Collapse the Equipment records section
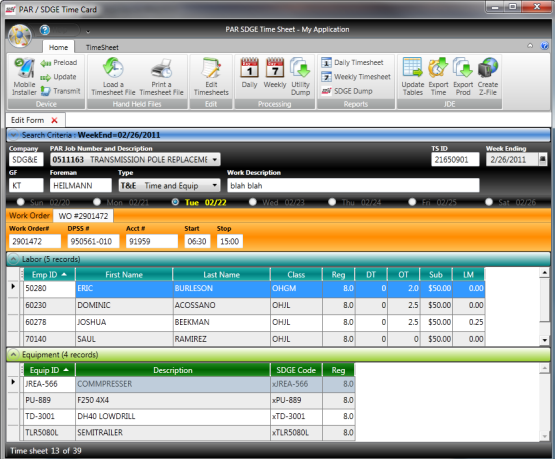Image resolution: width=555 pixels, height=459 pixels. point(13,355)
